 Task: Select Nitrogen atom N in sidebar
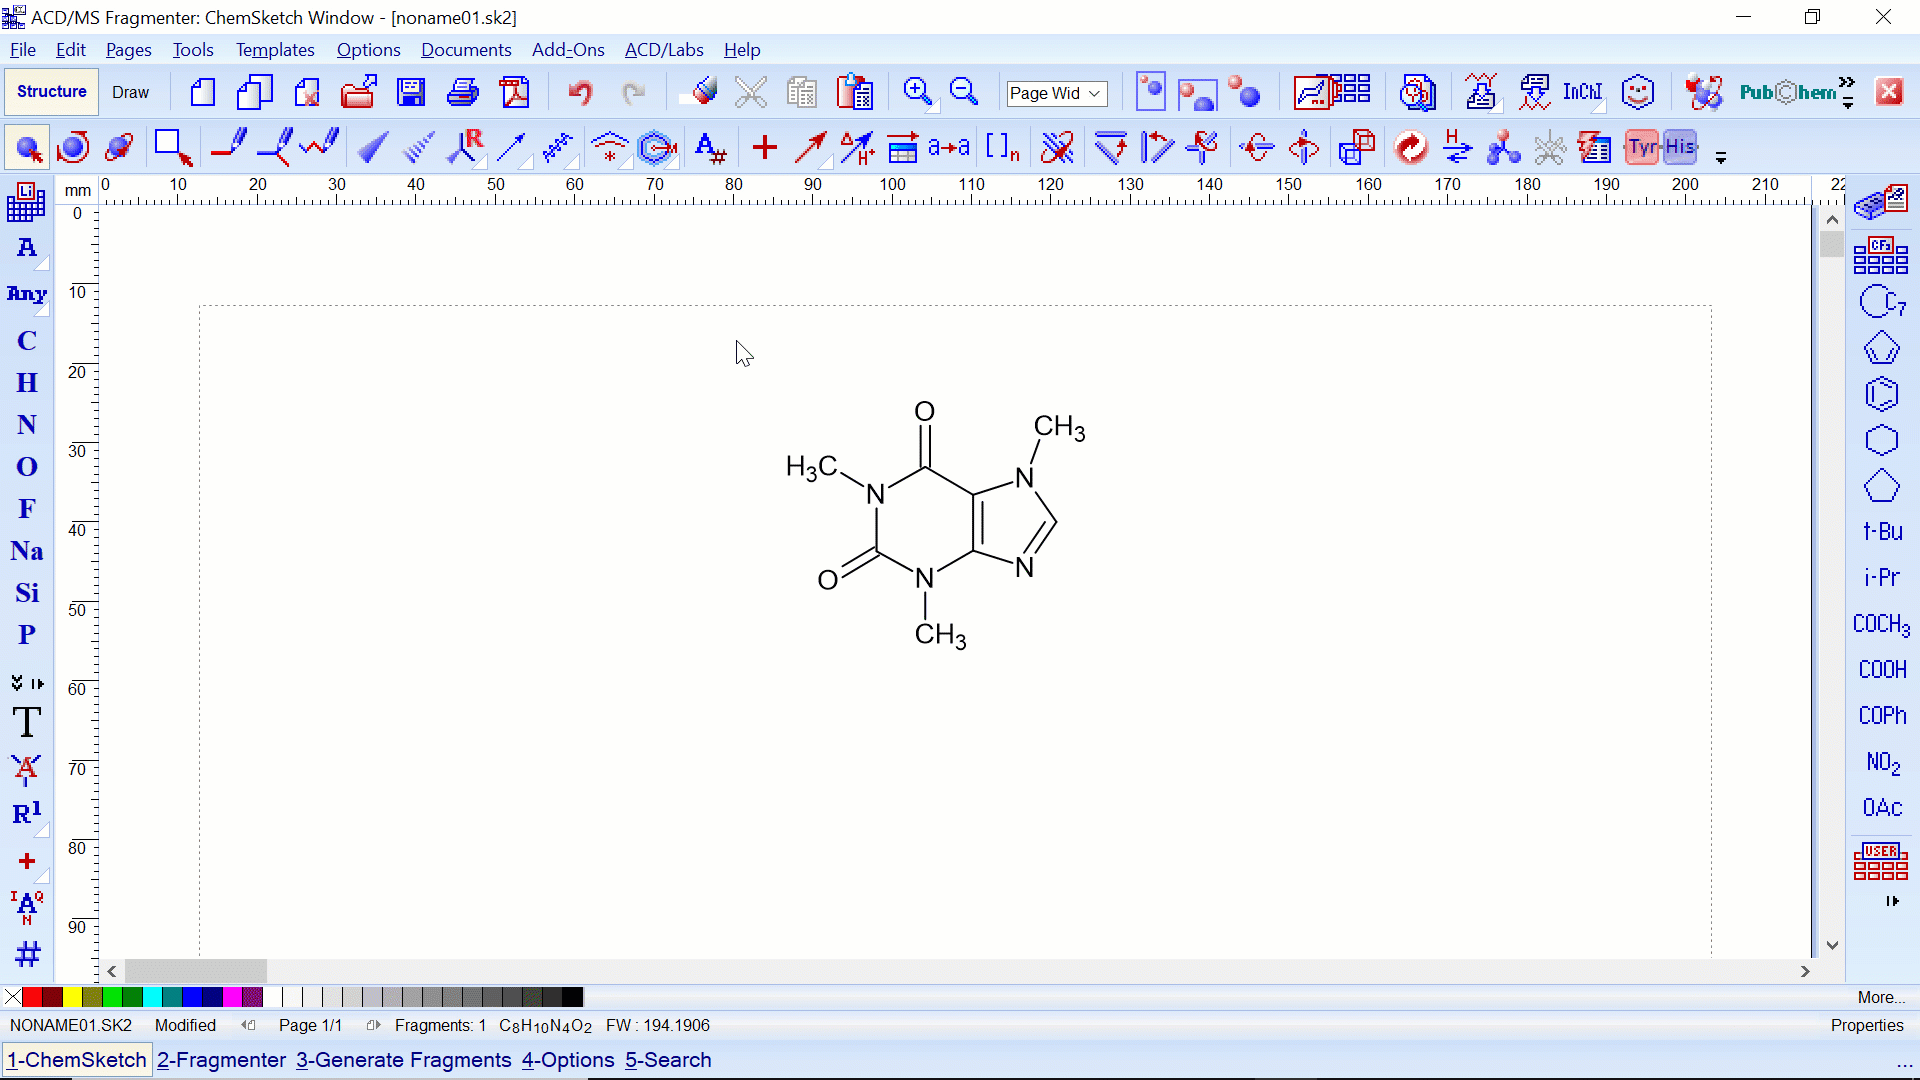[x=27, y=425]
